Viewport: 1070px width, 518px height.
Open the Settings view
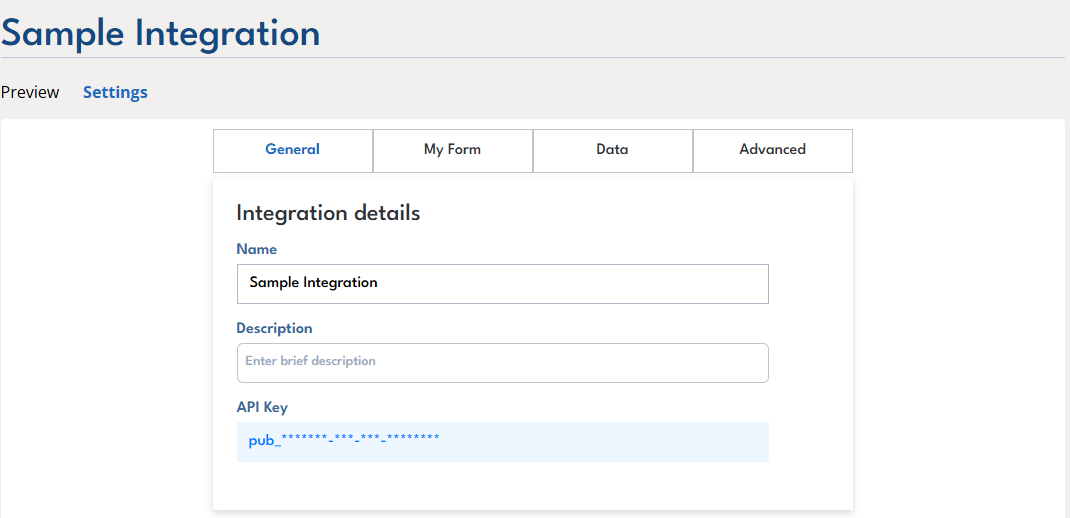(115, 92)
